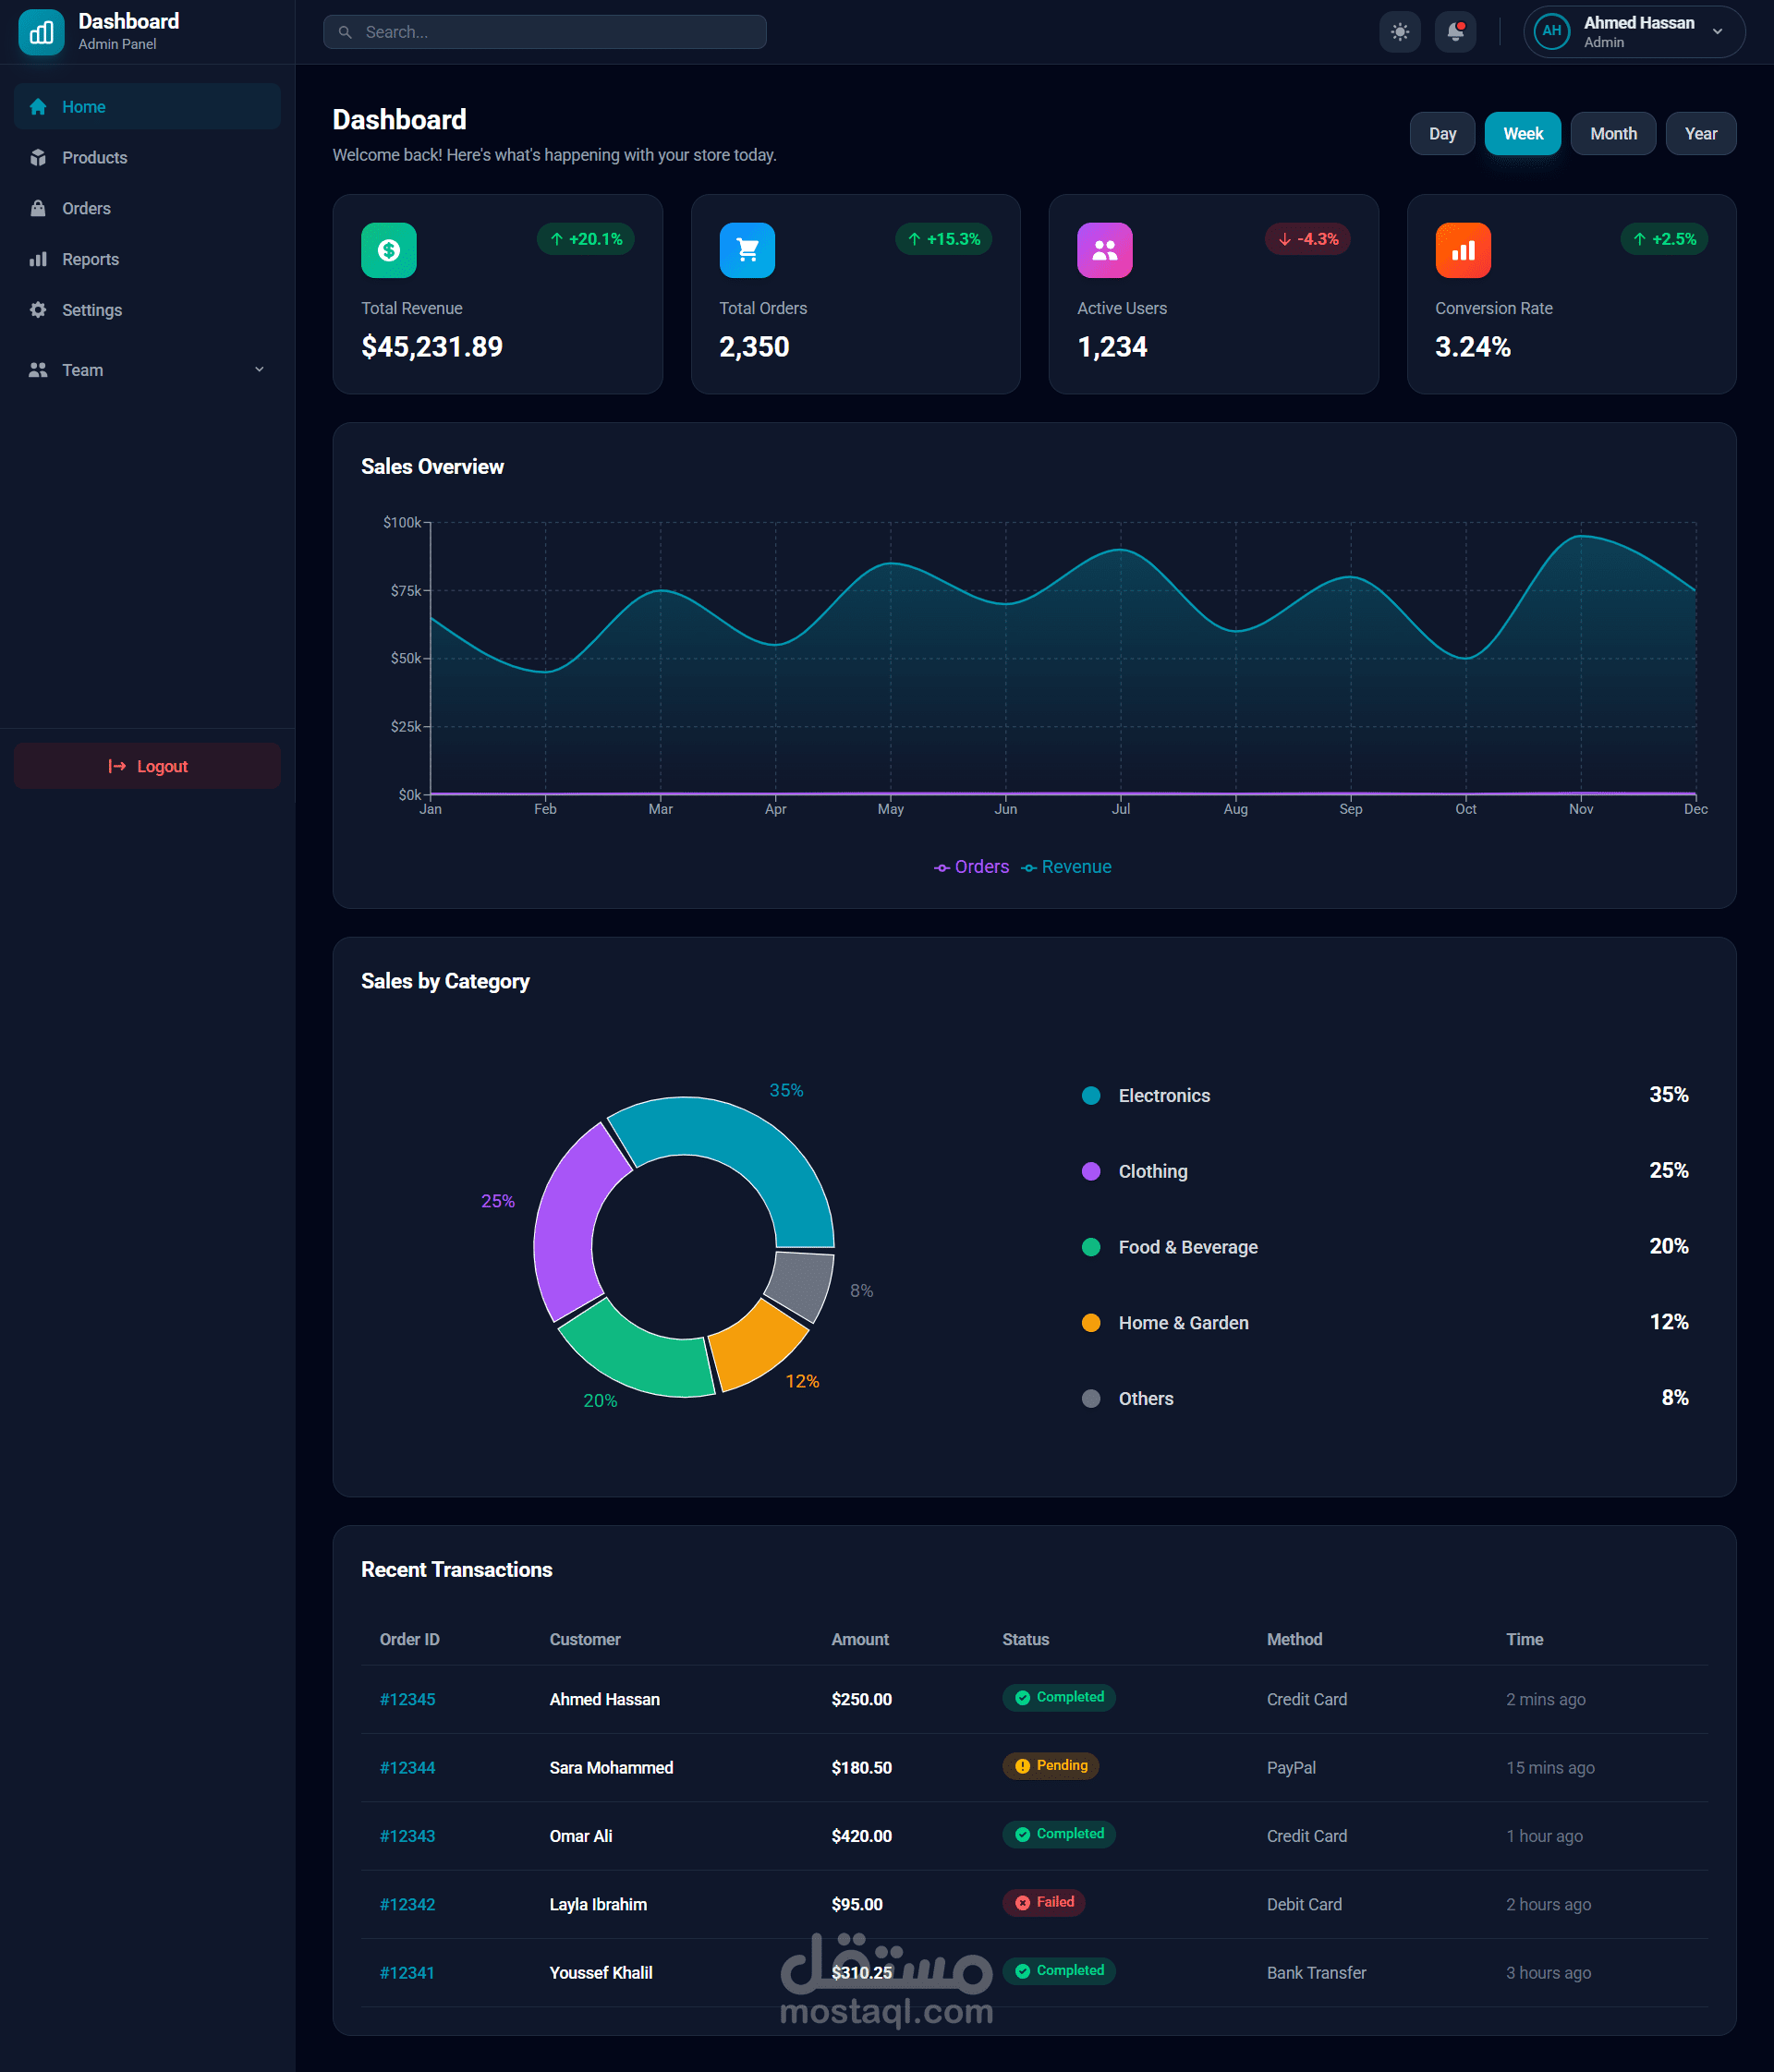1774x2072 pixels.
Task: Expand the Team submenu
Action: click(259, 369)
